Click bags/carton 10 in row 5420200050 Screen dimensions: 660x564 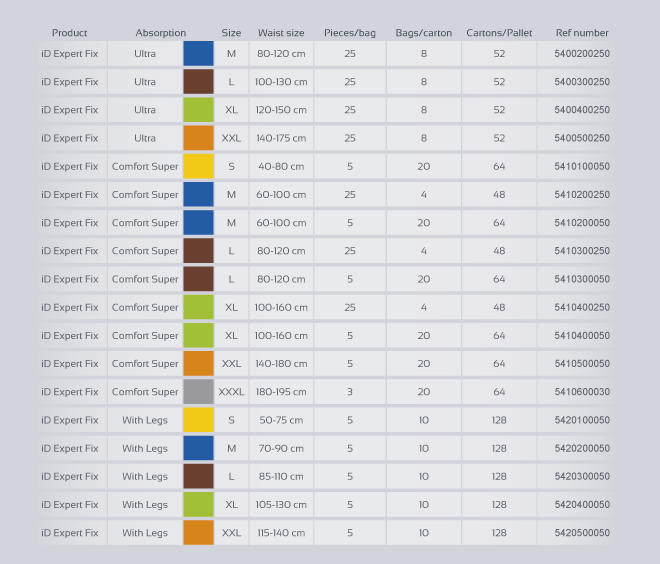(x=423, y=448)
